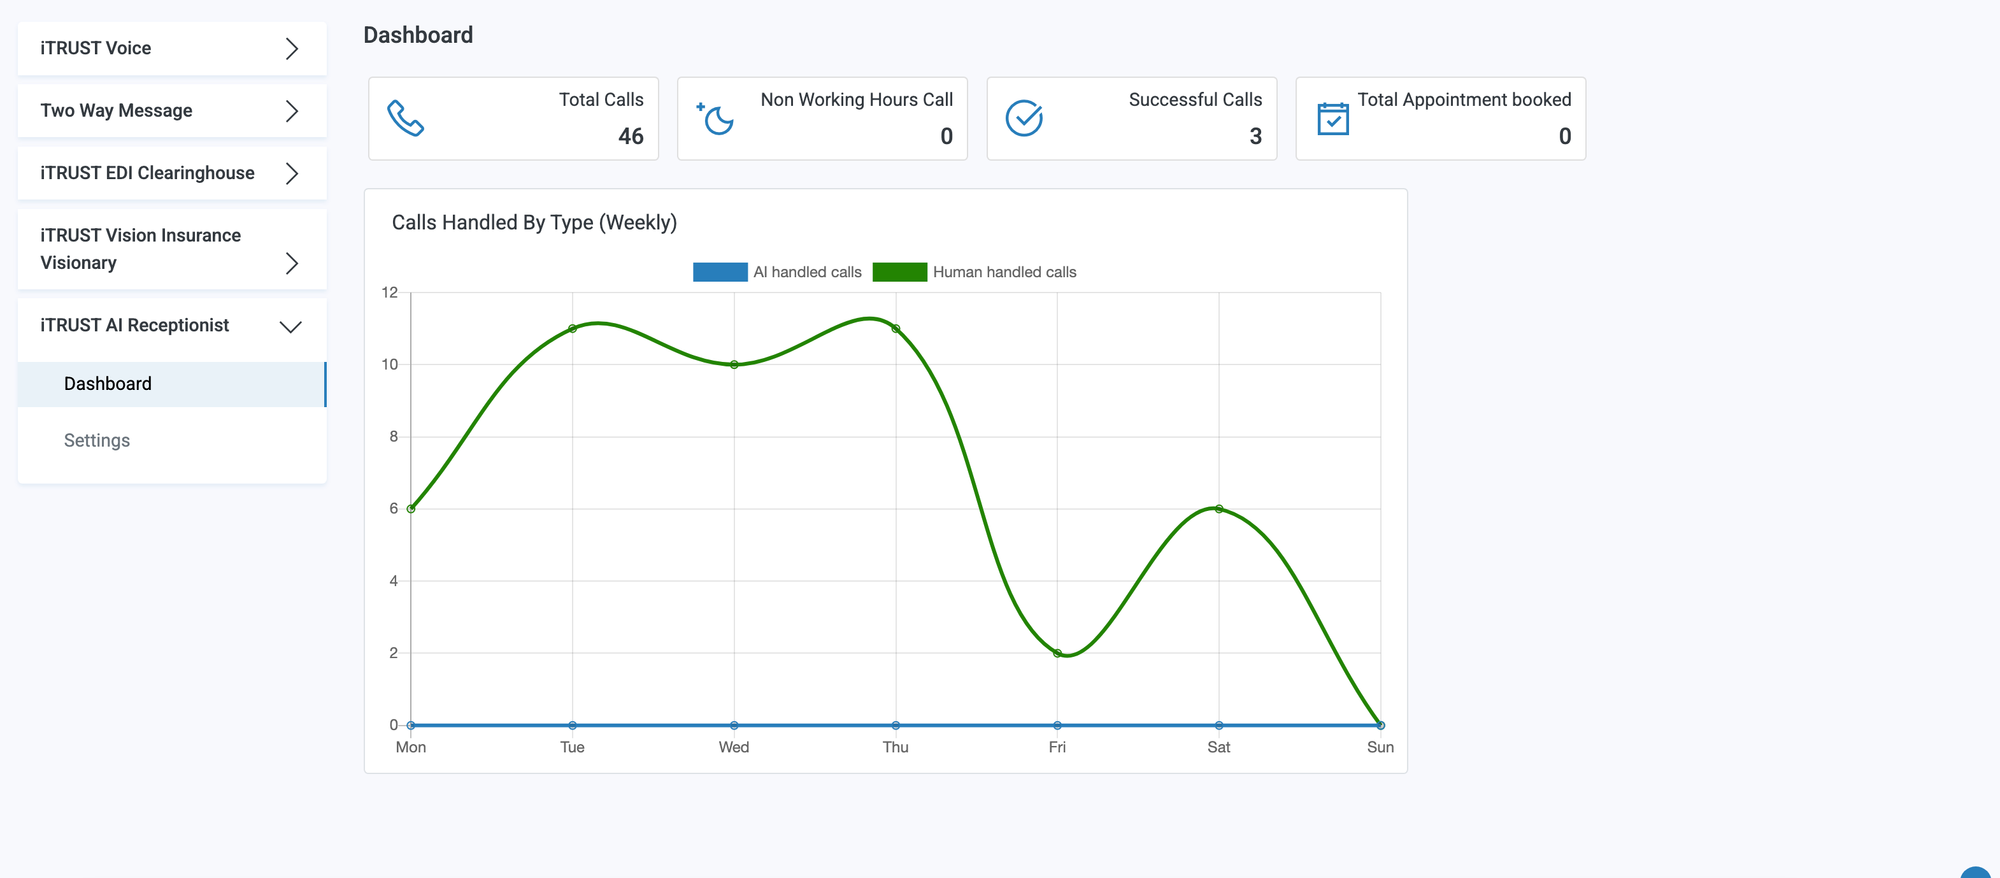The image size is (2000, 878).
Task: Click the Saturday human calls data point
Action: tap(1218, 509)
